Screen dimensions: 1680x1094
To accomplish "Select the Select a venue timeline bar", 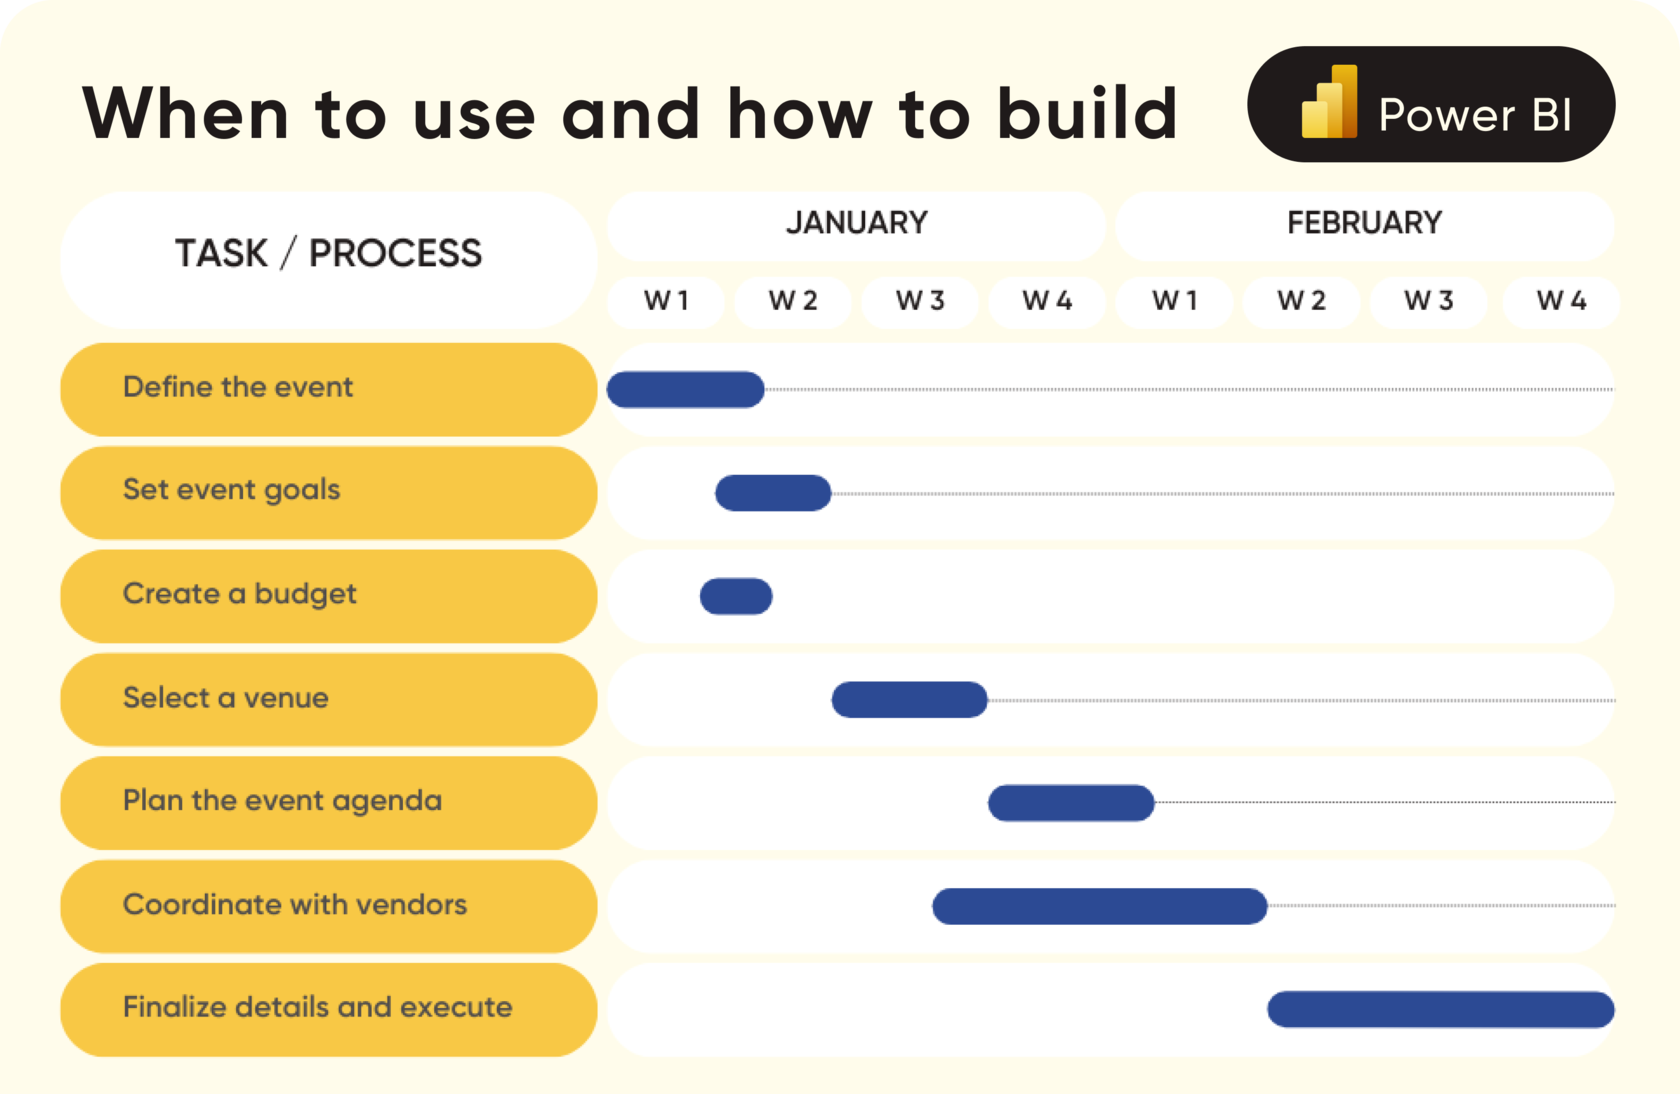I will pyautogui.click(x=909, y=699).
